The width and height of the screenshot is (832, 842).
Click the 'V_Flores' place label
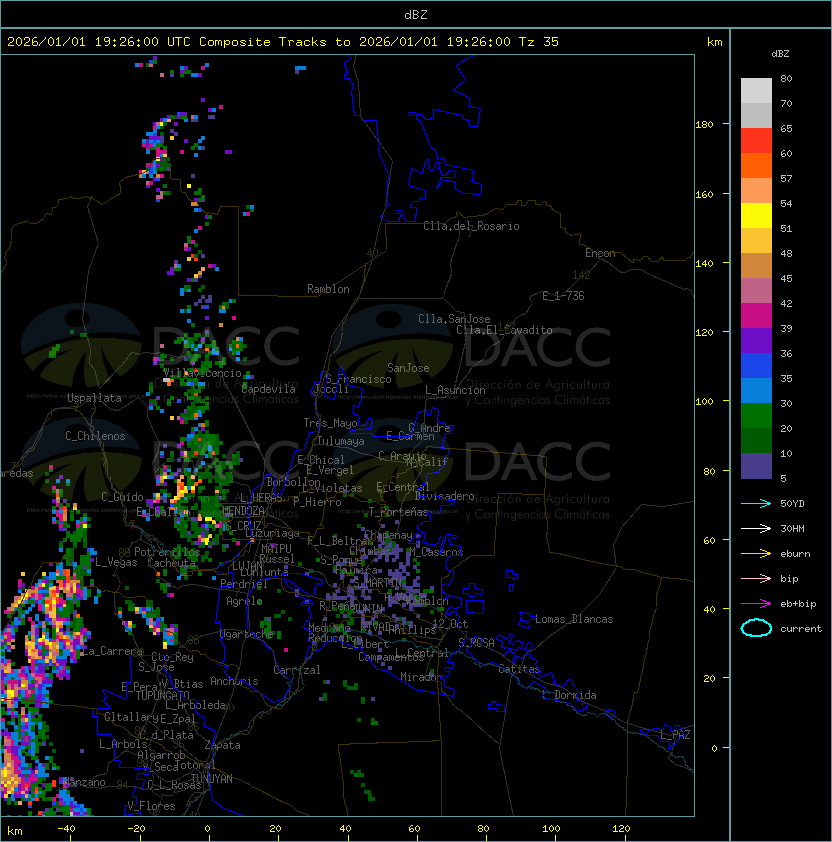coord(151,806)
